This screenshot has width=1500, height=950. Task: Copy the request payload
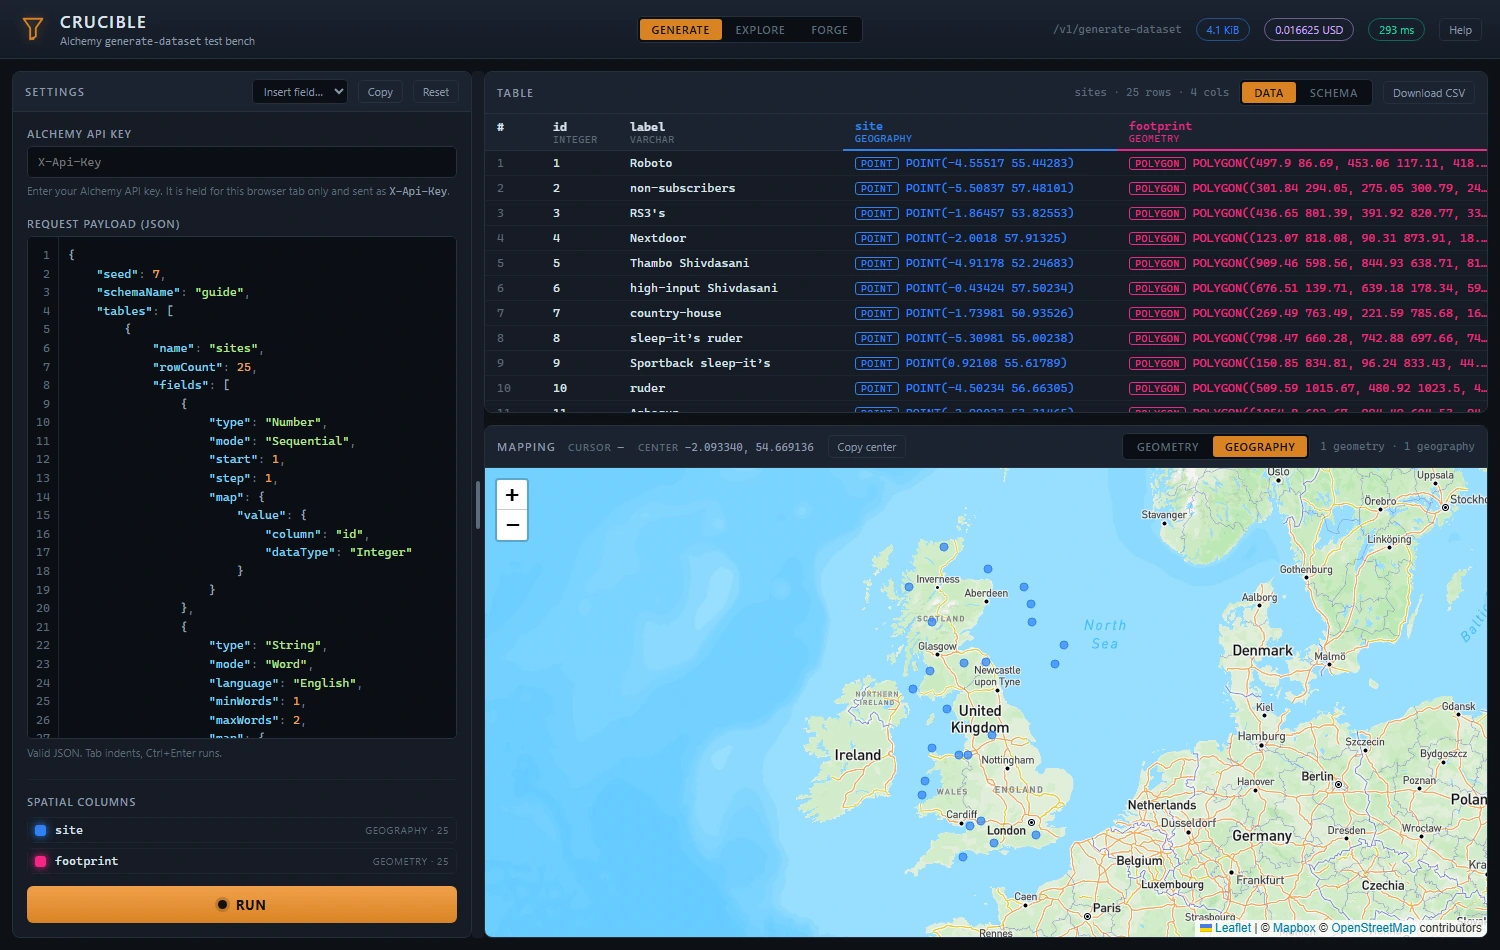pos(380,92)
